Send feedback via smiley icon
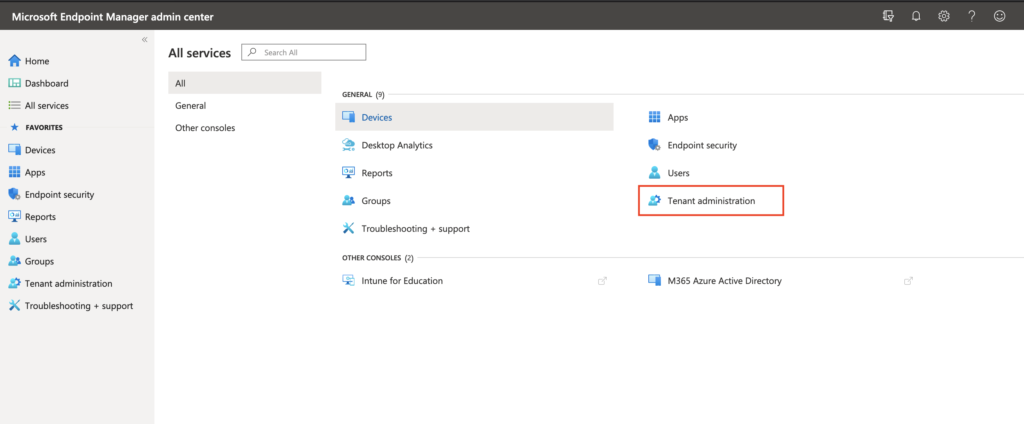Image resolution: width=1024 pixels, height=424 pixels. coord(999,16)
